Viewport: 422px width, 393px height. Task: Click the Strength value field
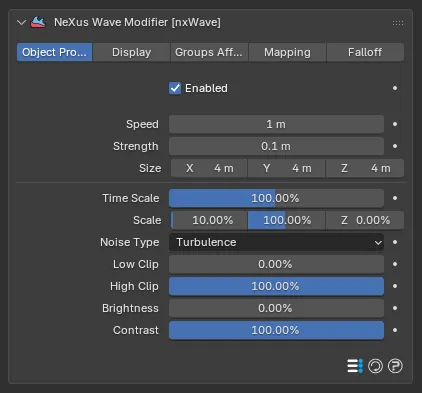(276, 146)
